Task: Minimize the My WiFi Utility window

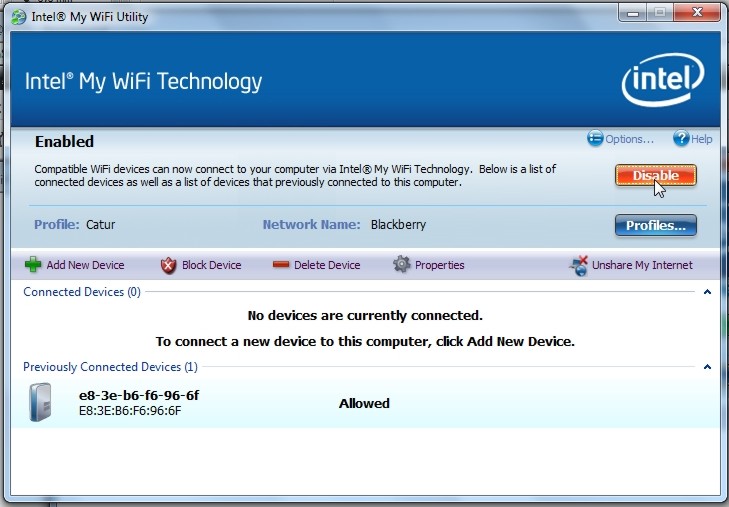Action: point(632,13)
